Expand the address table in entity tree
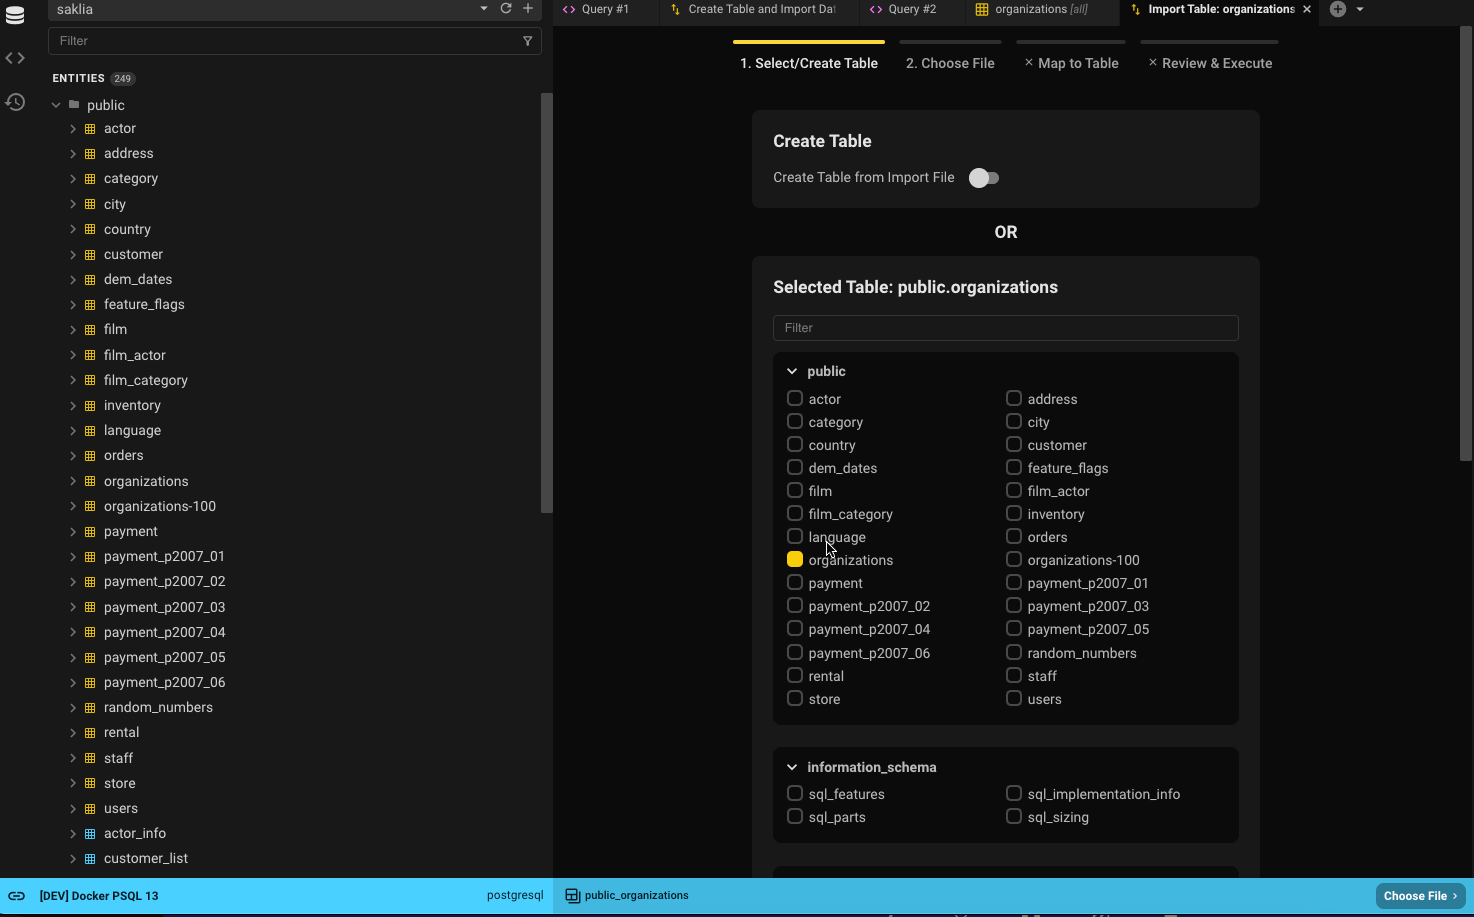1474x917 pixels. click(73, 154)
